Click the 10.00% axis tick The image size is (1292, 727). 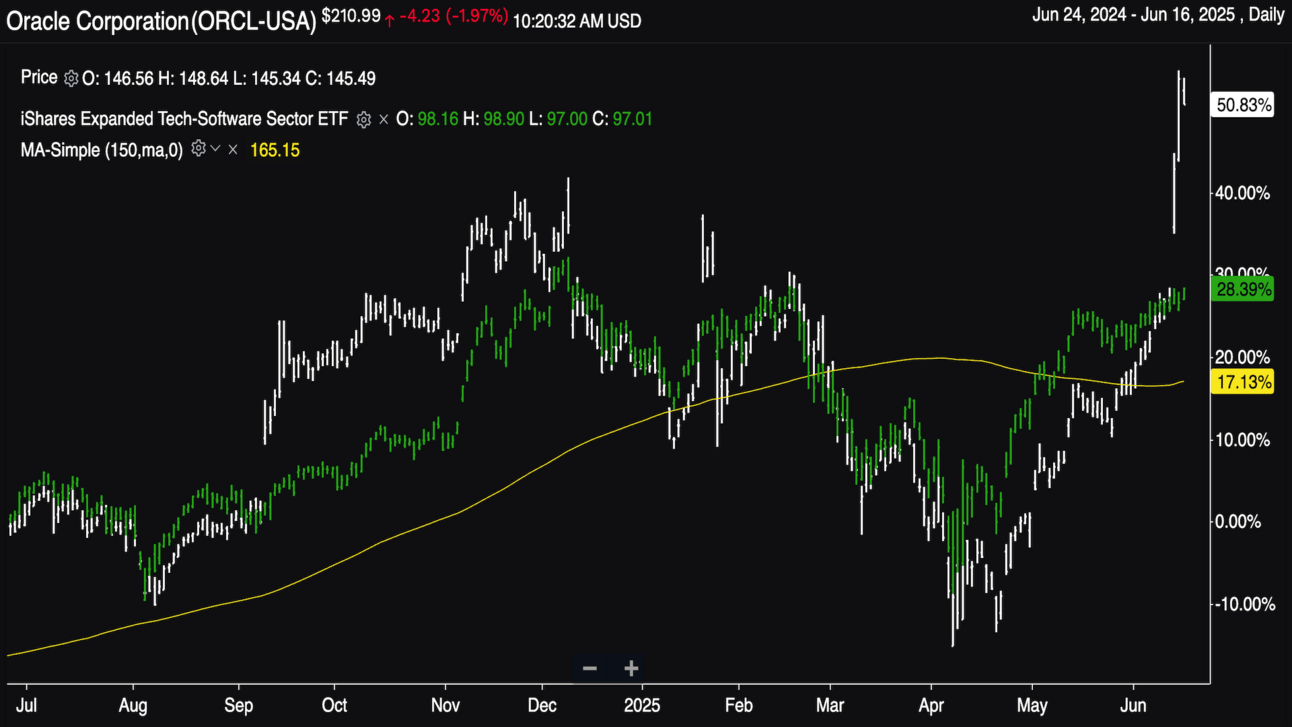click(x=1243, y=439)
